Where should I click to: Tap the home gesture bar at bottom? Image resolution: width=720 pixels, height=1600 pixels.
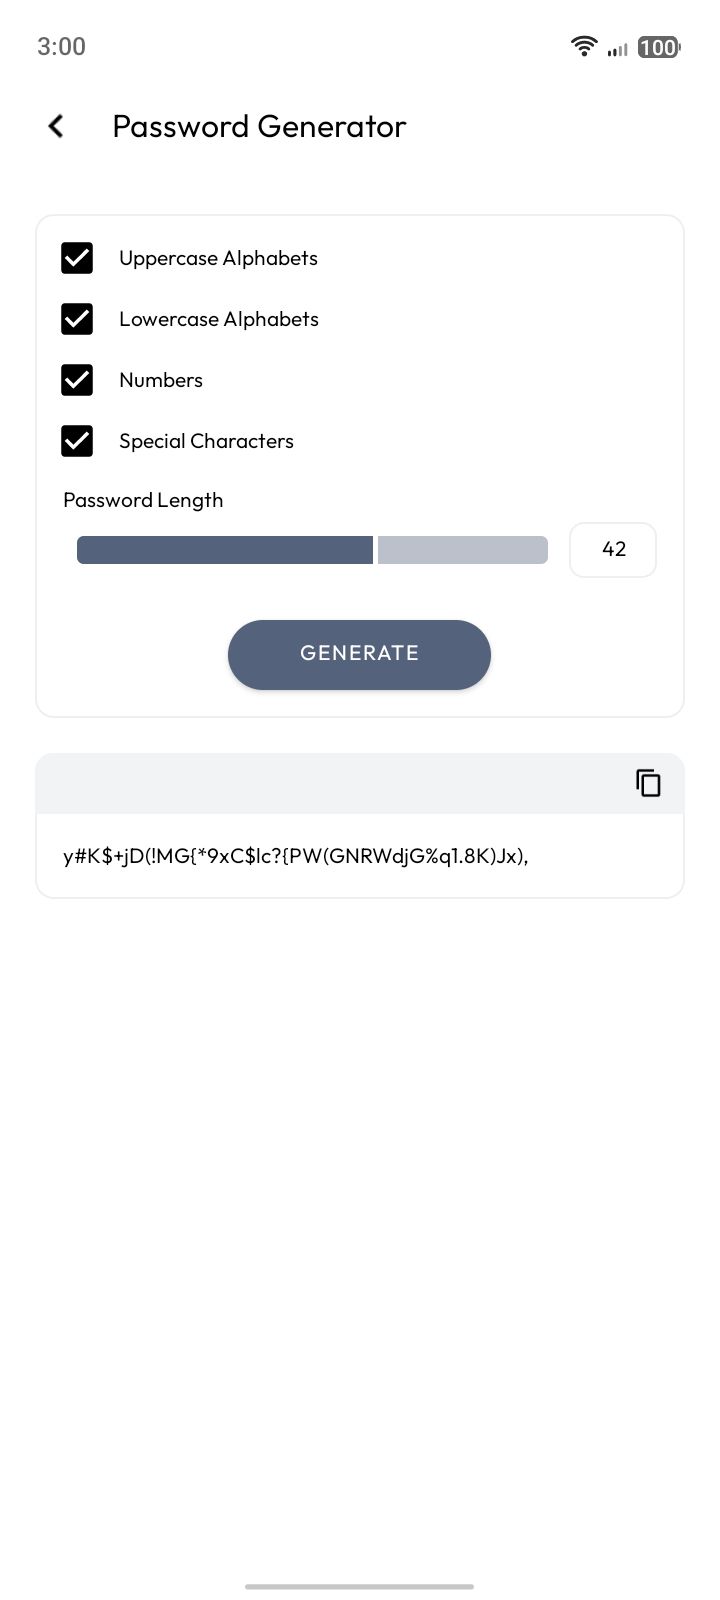pos(359,1586)
